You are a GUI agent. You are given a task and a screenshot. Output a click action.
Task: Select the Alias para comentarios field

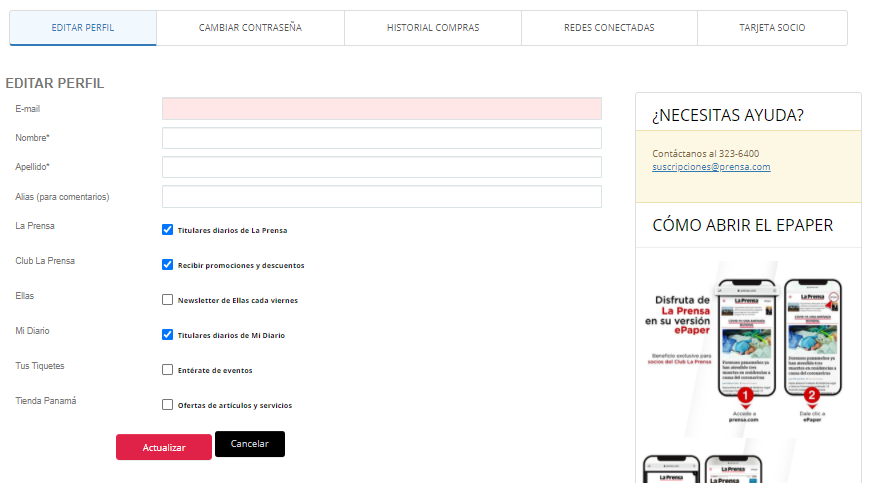click(x=382, y=197)
